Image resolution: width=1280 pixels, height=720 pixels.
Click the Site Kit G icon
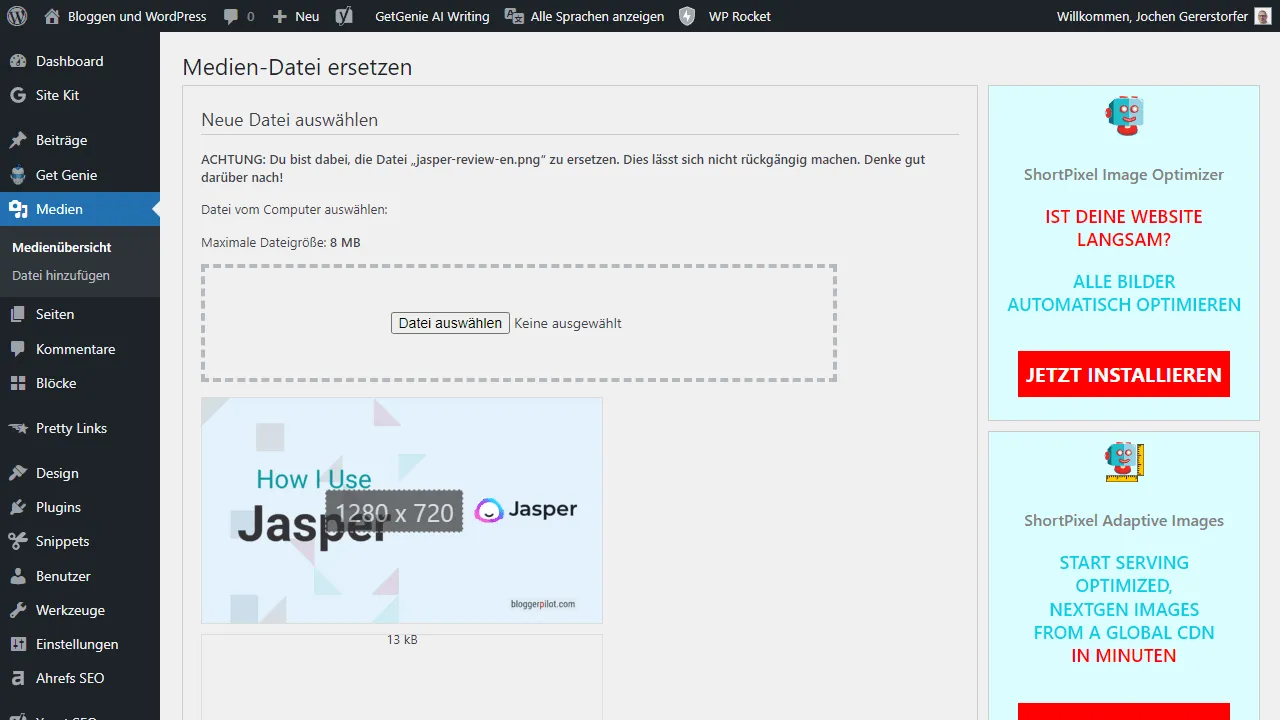[x=18, y=95]
